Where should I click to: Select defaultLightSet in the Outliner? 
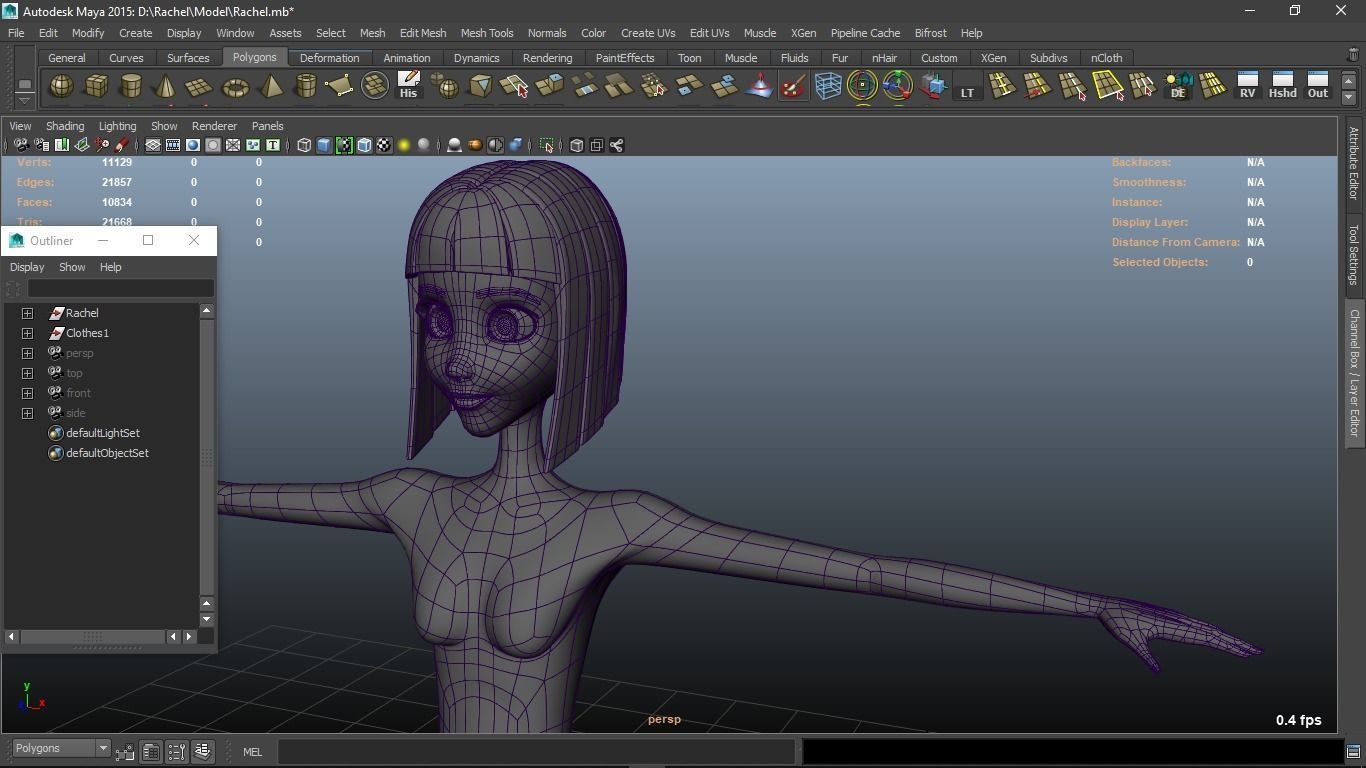pyautogui.click(x=103, y=433)
